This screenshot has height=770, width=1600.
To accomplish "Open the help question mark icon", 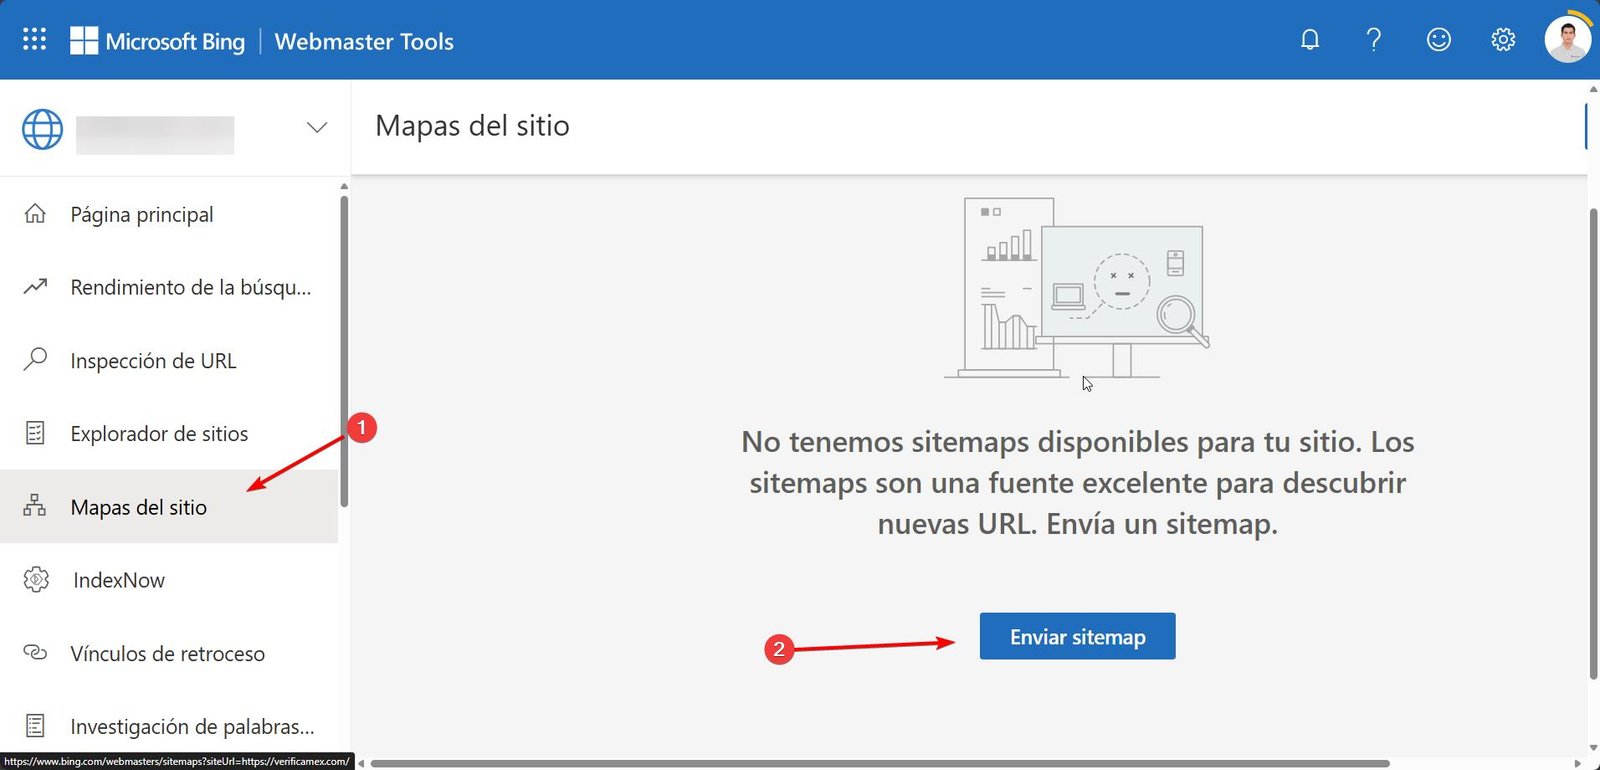I will (x=1374, y=40).
